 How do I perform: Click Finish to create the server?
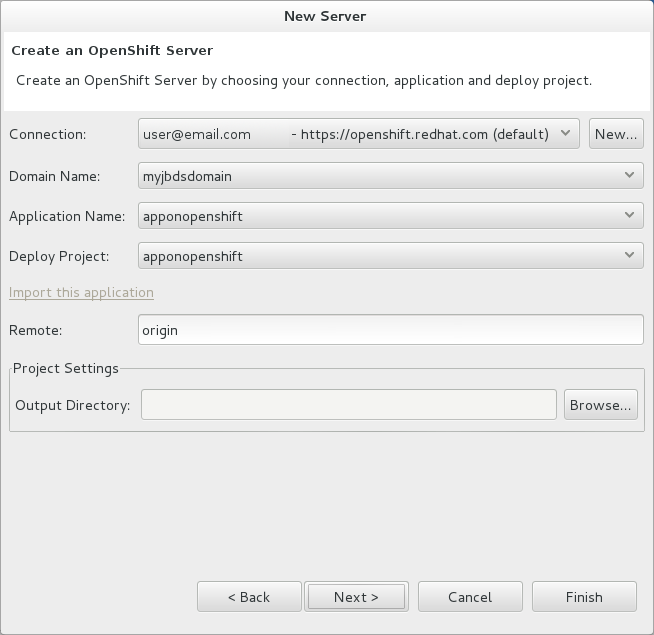coord(584,597)
